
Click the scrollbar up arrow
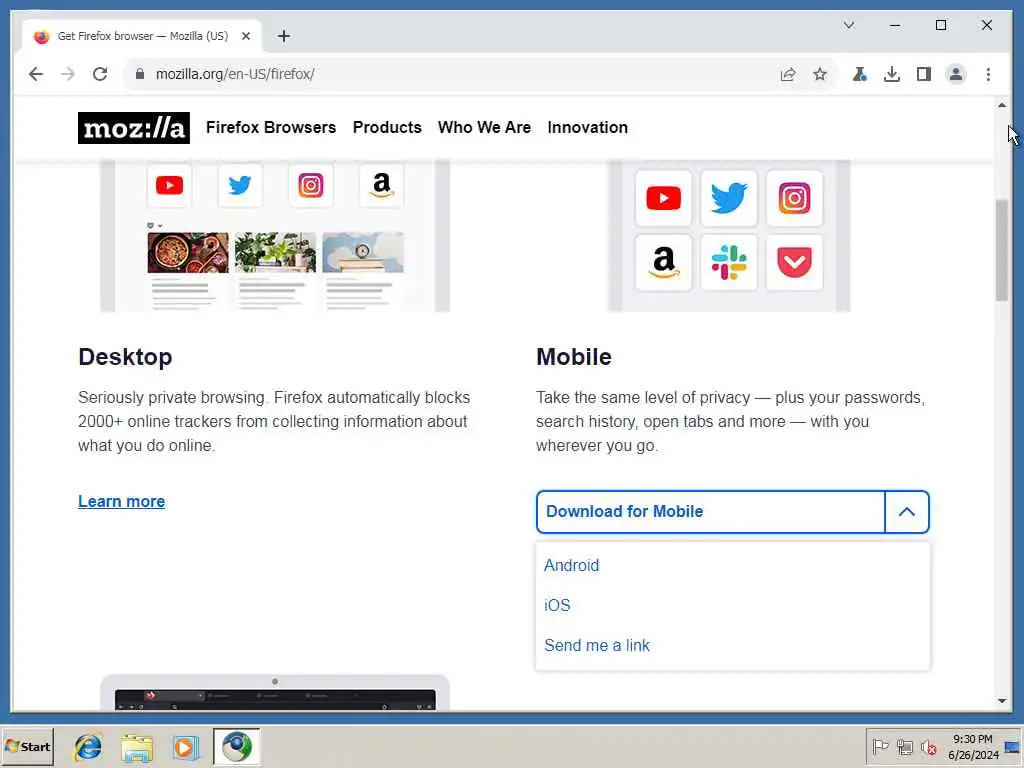coord(1002,104)
